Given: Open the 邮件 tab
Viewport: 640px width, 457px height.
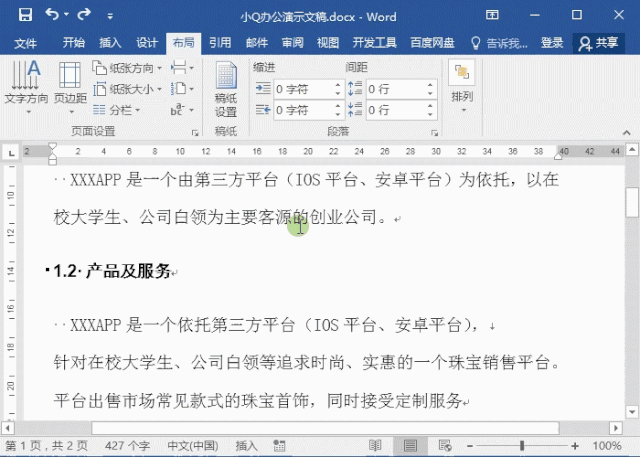Looking at the screenshot, I should (x=257, y=42).
